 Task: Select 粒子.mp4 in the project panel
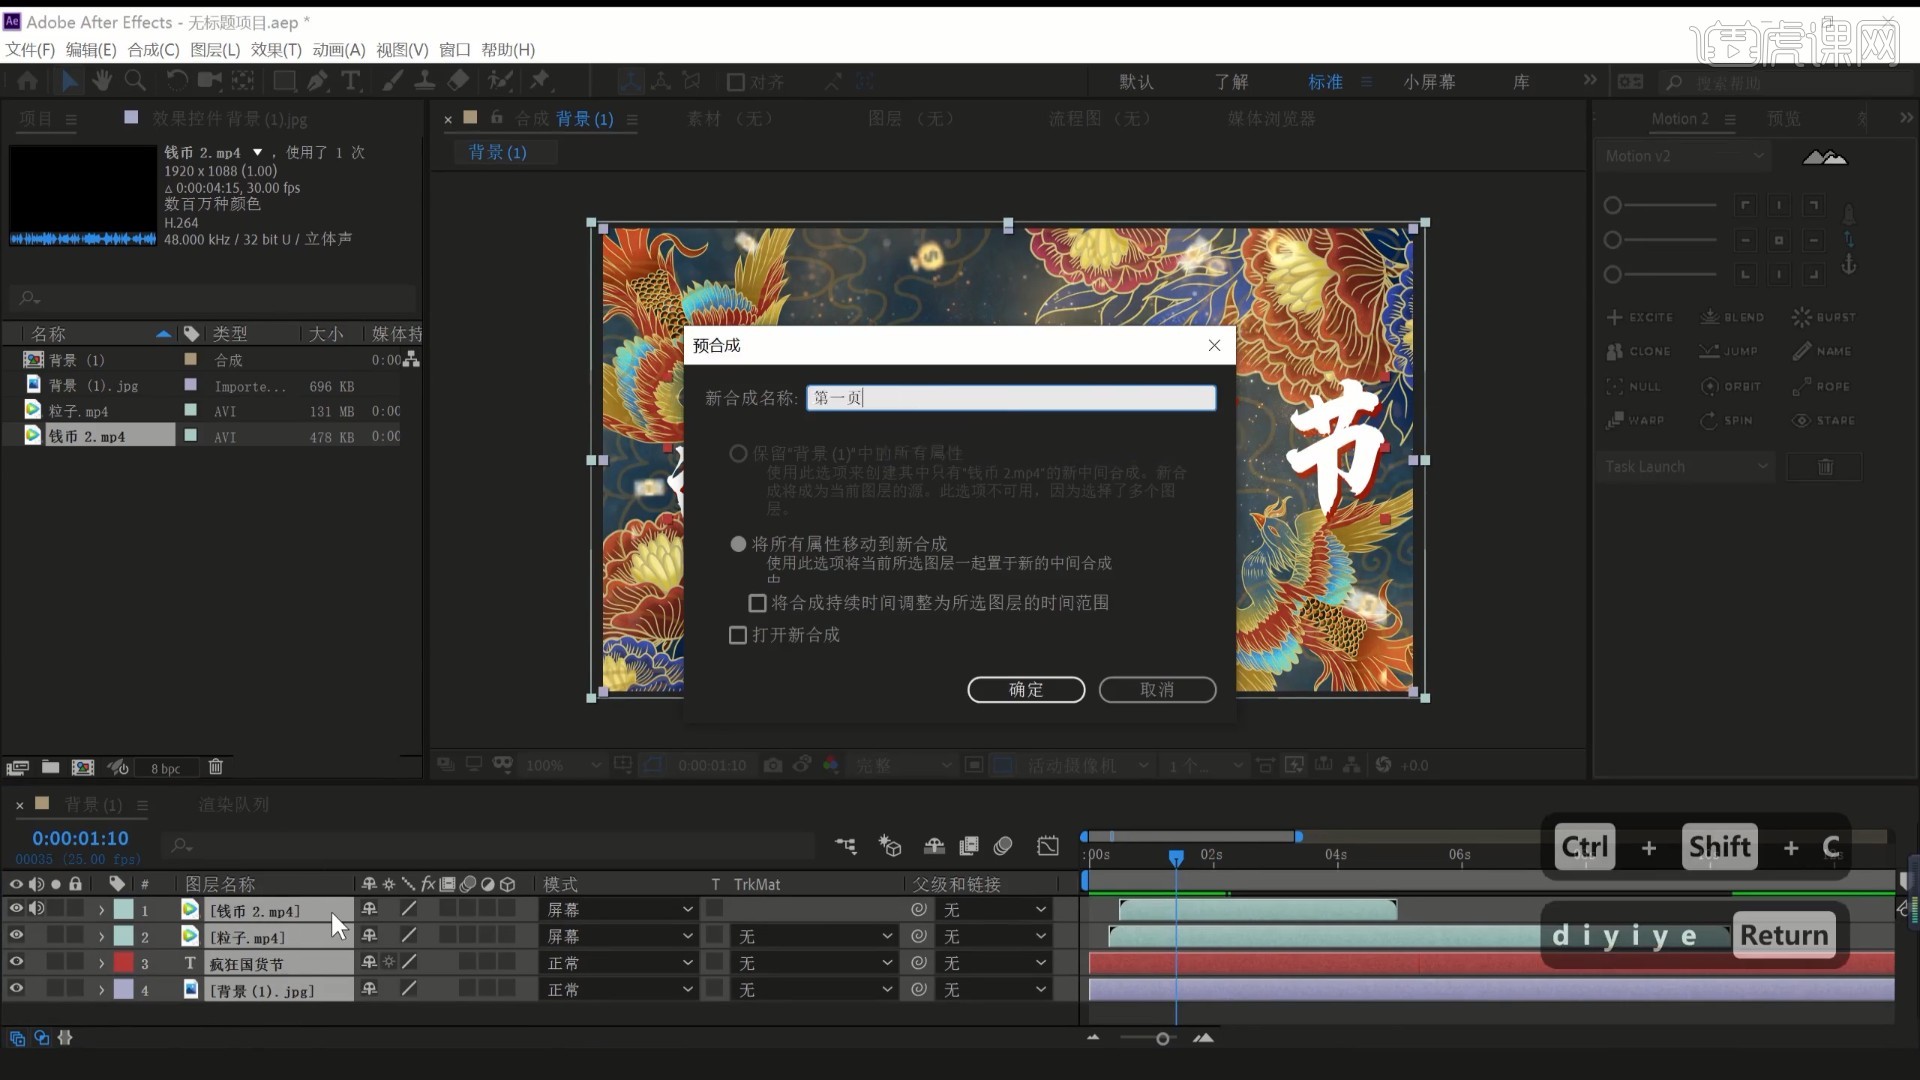point(78,411)
